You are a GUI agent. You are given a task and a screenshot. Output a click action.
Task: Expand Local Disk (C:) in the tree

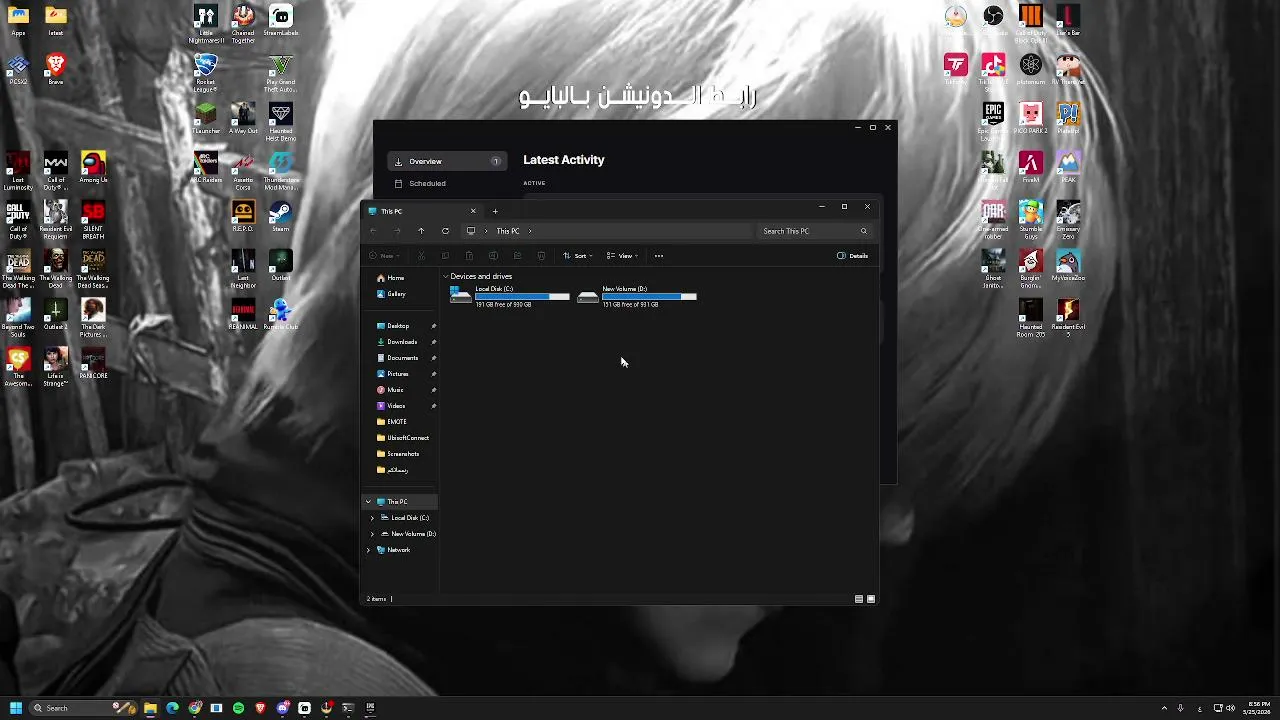click(372, 518)
